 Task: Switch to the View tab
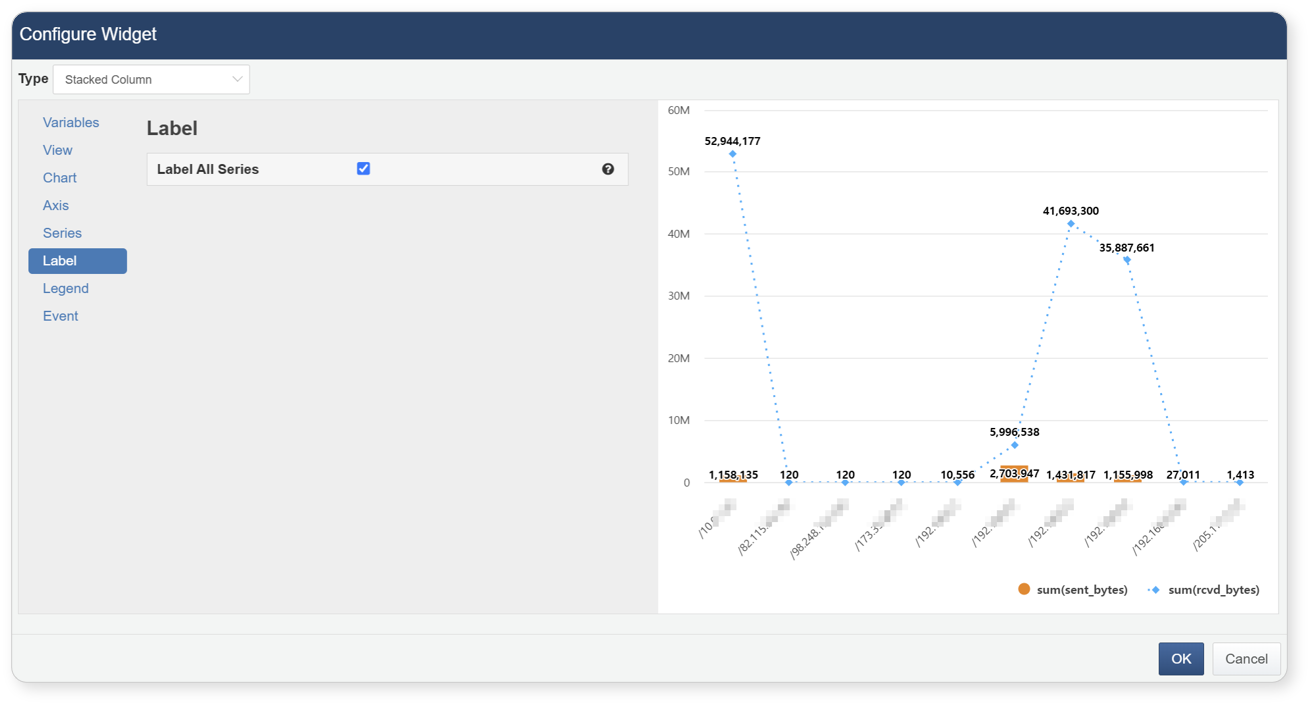(x=58, y=150)
